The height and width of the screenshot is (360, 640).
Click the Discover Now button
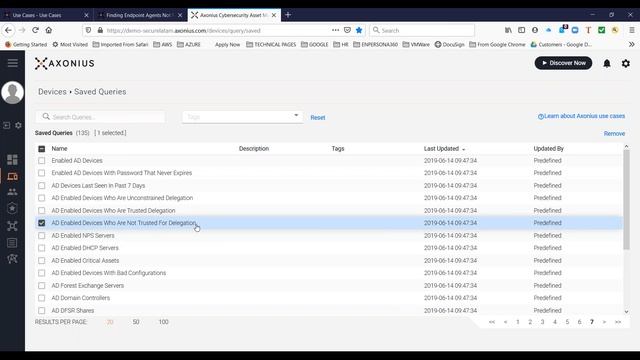coord(563,63)
